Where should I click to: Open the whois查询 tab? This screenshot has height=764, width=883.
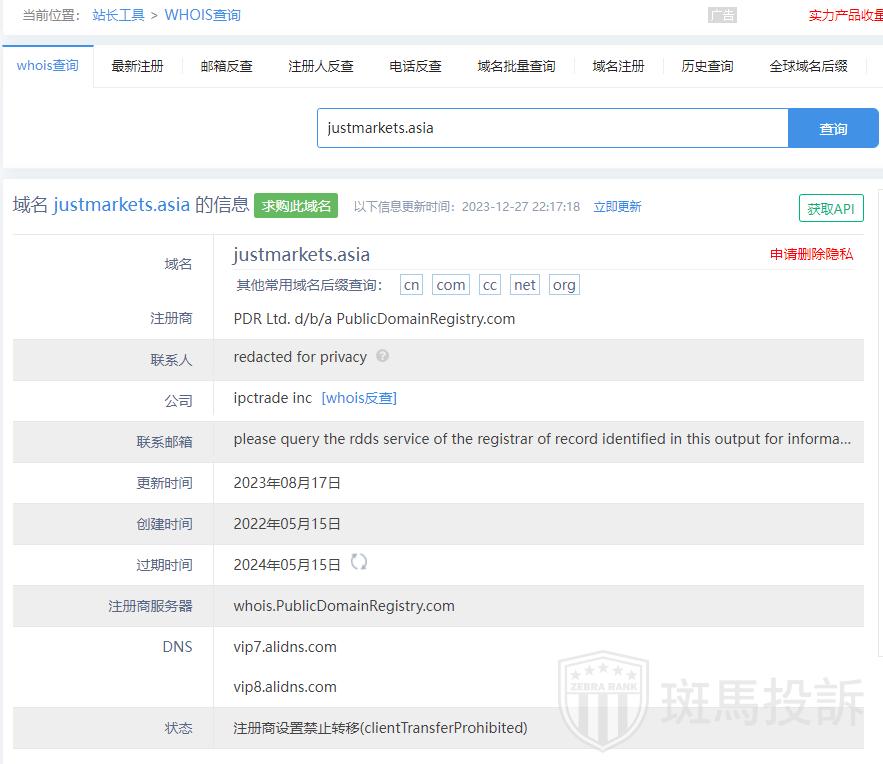click(47, 66)
